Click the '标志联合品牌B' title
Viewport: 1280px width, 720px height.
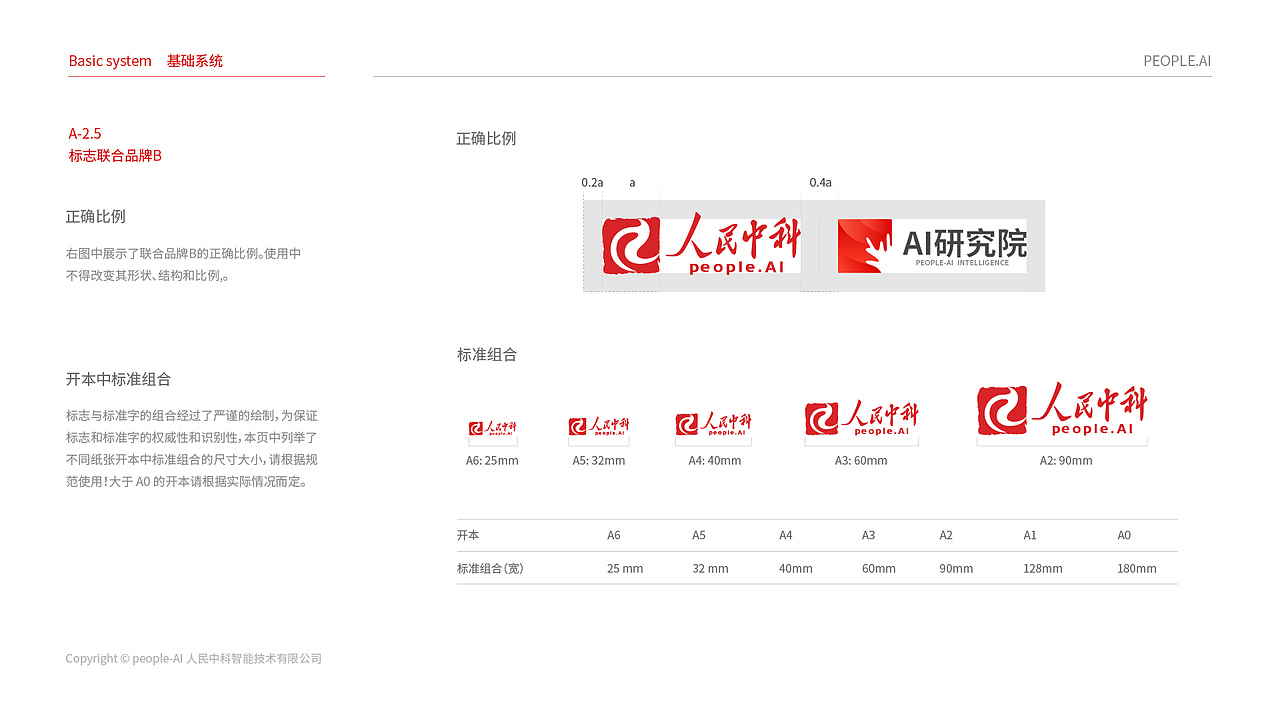(x=115, y=156)
